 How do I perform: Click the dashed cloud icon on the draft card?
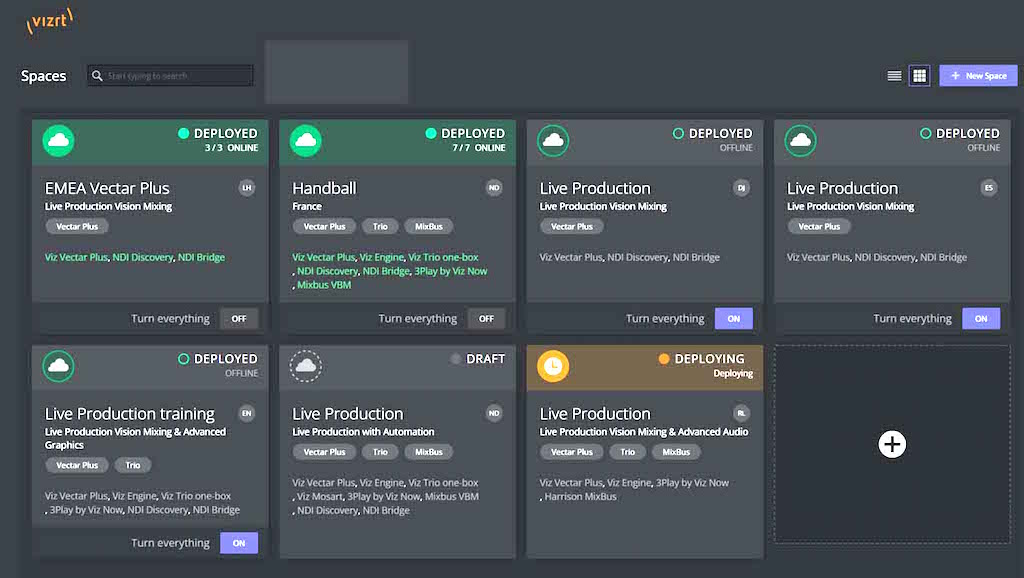[306, 366]
